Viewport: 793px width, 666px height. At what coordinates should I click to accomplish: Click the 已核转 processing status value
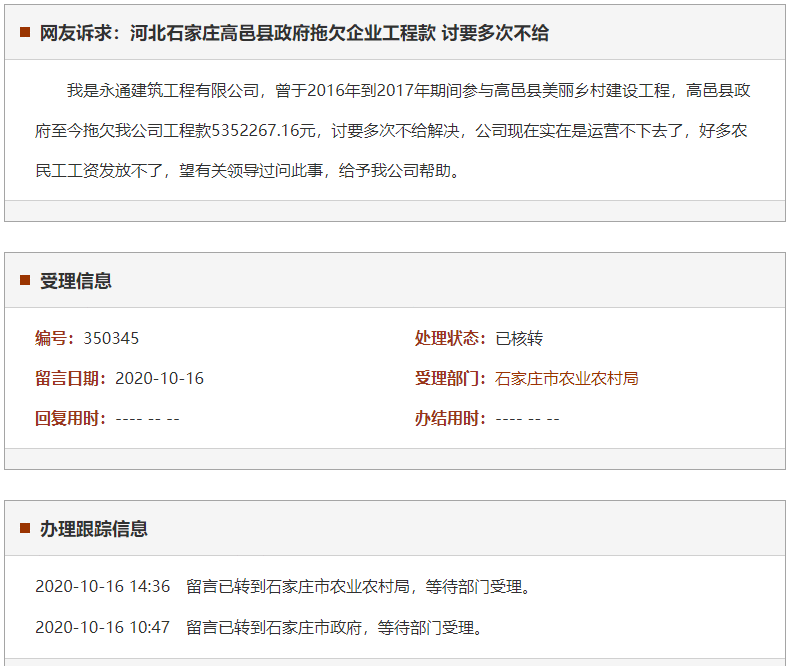click(x=519, y=338)
